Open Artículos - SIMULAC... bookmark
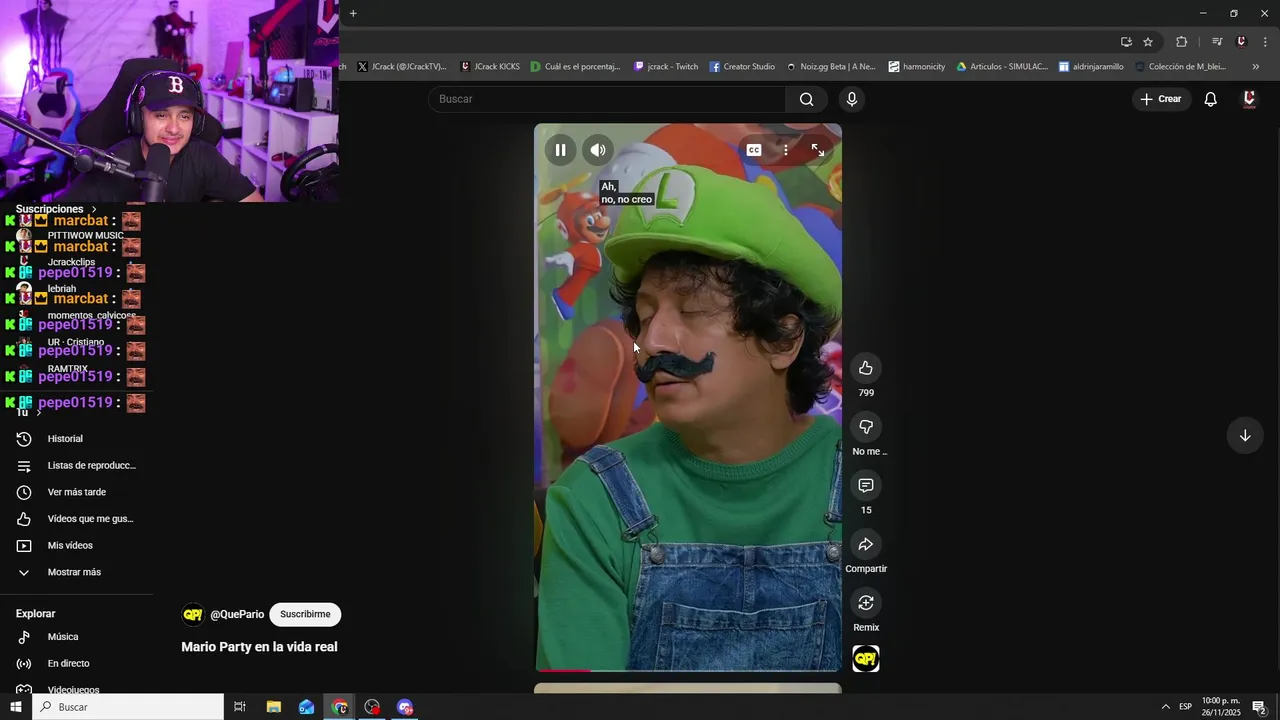1280x720 pixels. [x=1002, y=67]
